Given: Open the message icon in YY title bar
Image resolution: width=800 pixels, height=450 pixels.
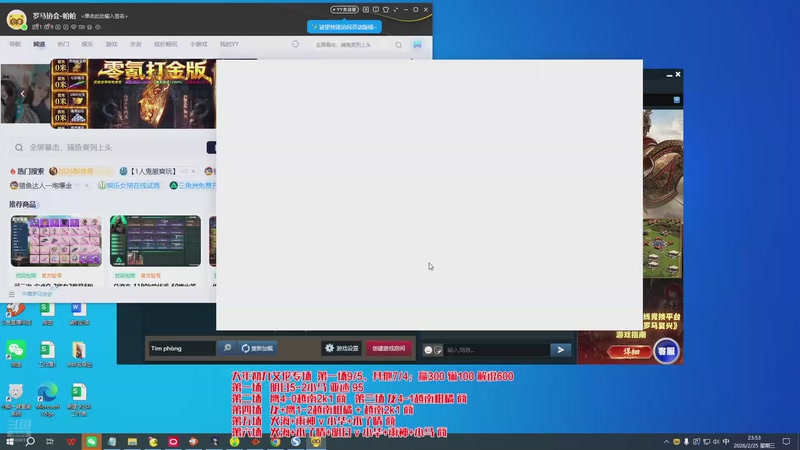Looking at the screenshot, I should [376, 10].
